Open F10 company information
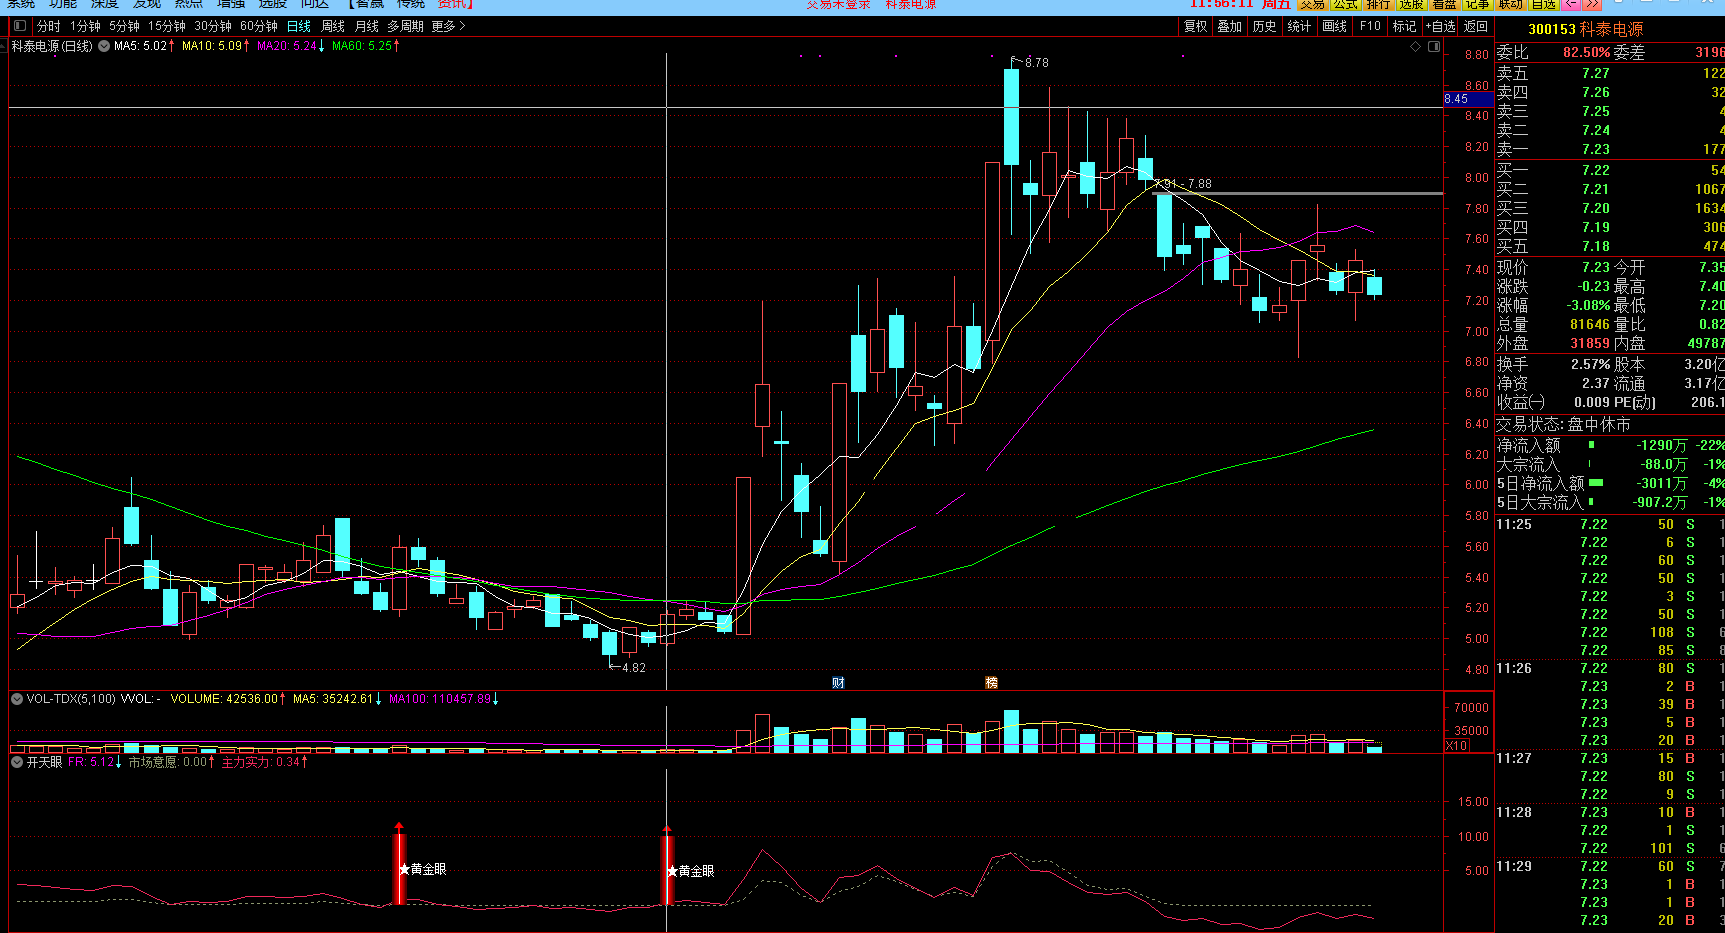The width and height of the screenshot is (1725, 933). point(1370,26)
